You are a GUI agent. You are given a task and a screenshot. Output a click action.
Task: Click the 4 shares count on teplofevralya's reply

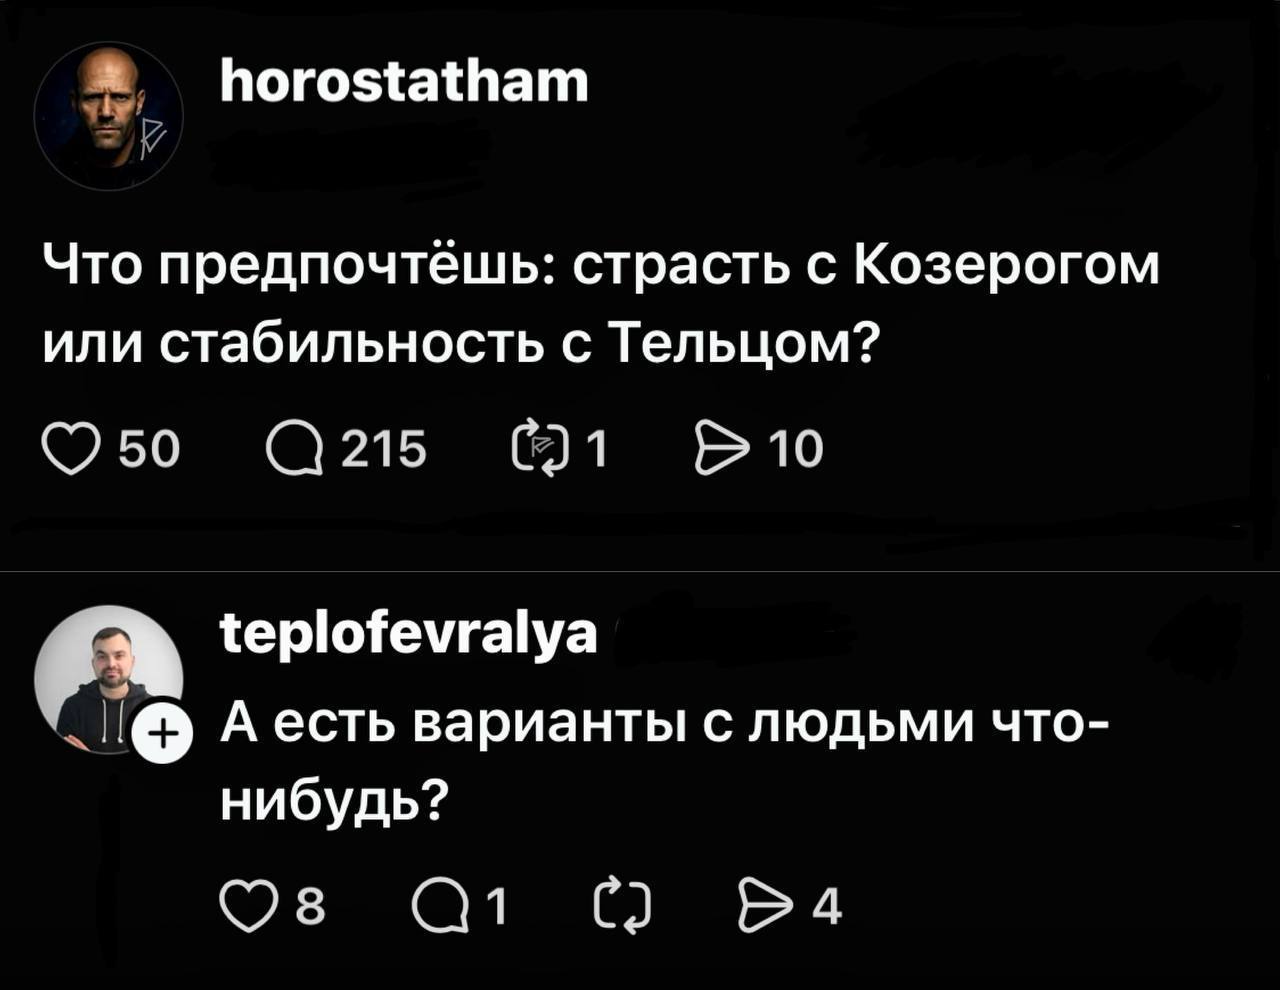tap(826, 908)
